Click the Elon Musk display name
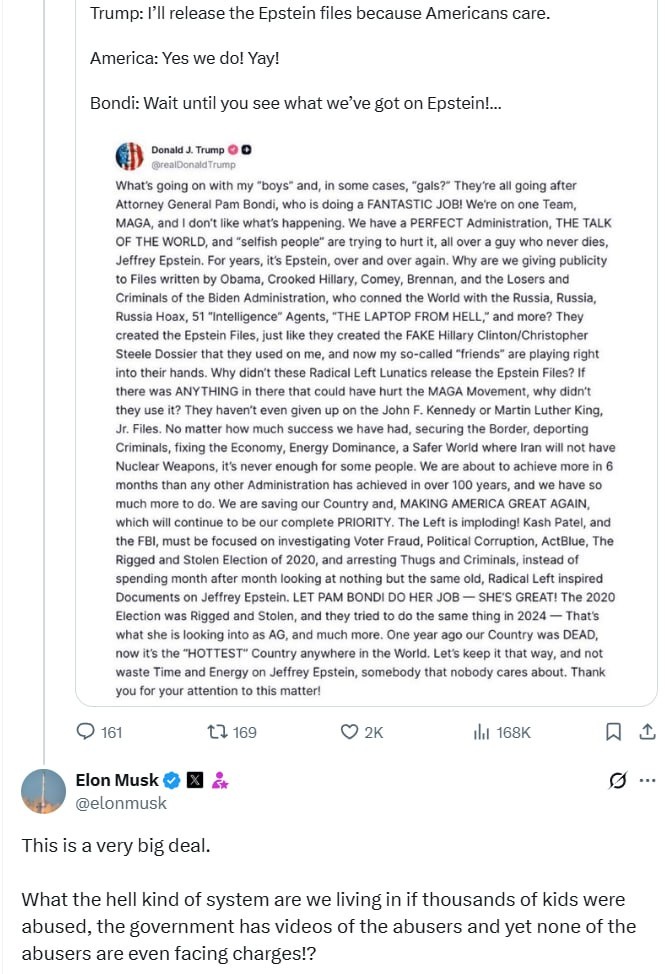The image size is (665, 974). (x=117, y=780)
